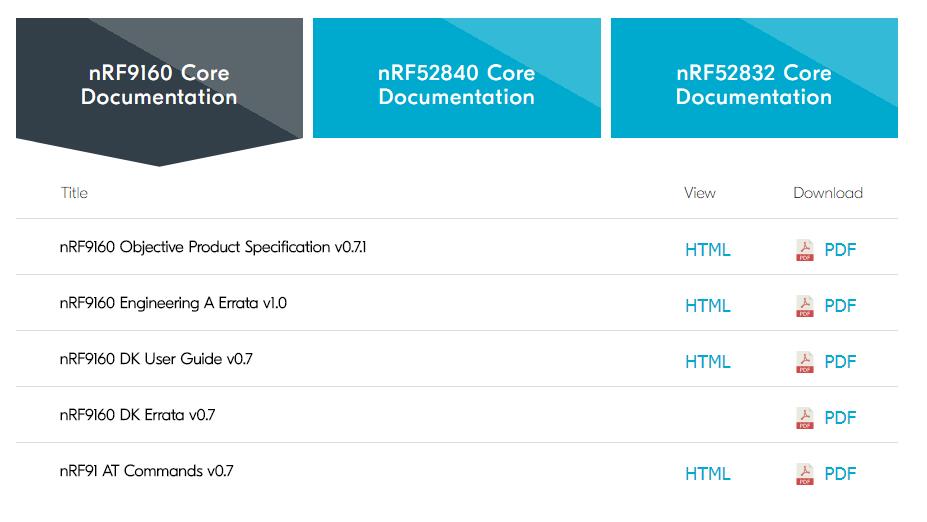Click PDF icon for nRF9160 DK Errata
This screenshot has height=522, width=927.
coord(804,418)
